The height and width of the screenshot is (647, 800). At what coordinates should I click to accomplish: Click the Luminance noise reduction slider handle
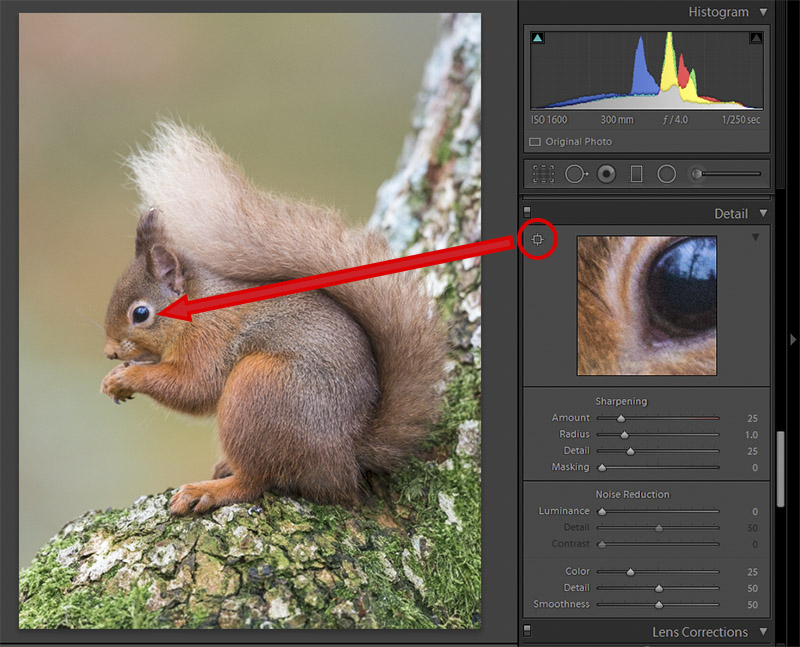point(601,511)
